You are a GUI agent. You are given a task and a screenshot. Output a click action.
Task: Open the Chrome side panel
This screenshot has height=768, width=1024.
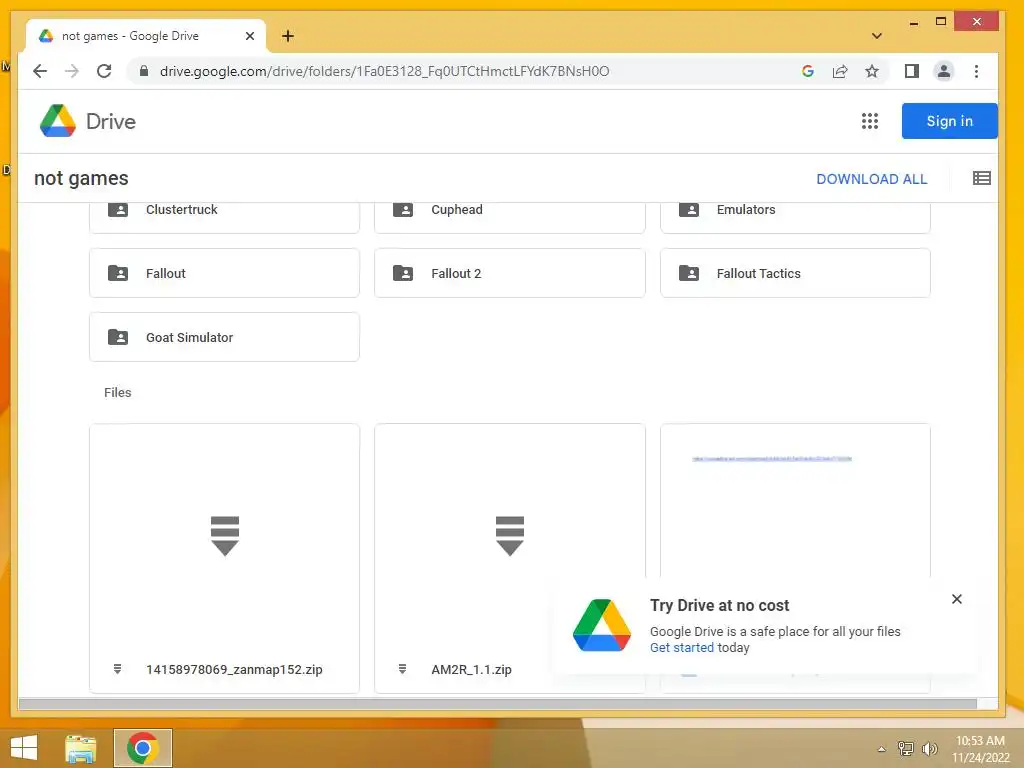[912, 71]
